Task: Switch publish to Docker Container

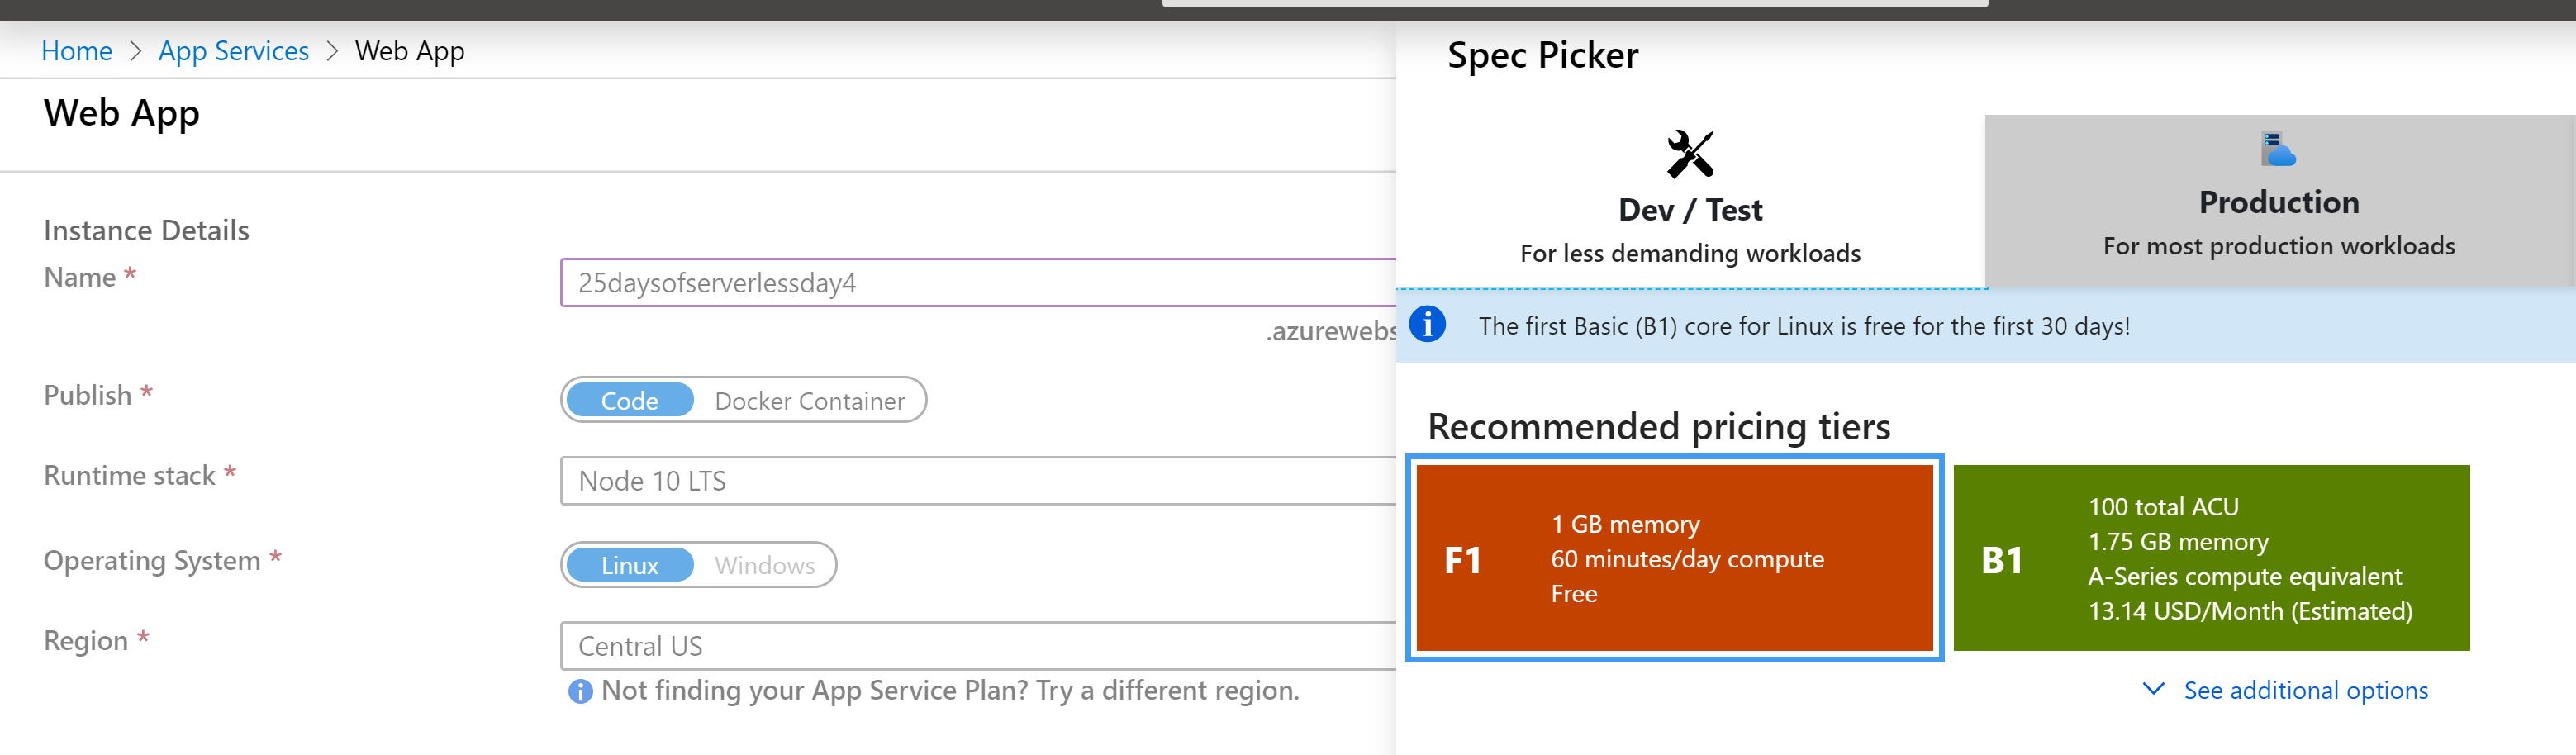Action: coord(809,400)
